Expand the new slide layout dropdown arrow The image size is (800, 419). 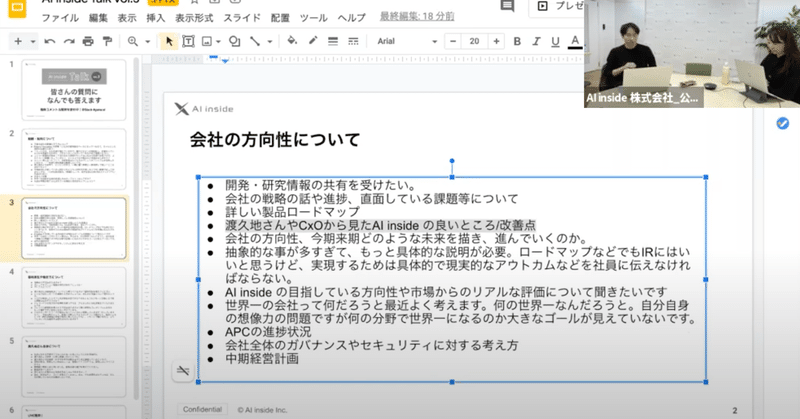(x=33, y=41)
